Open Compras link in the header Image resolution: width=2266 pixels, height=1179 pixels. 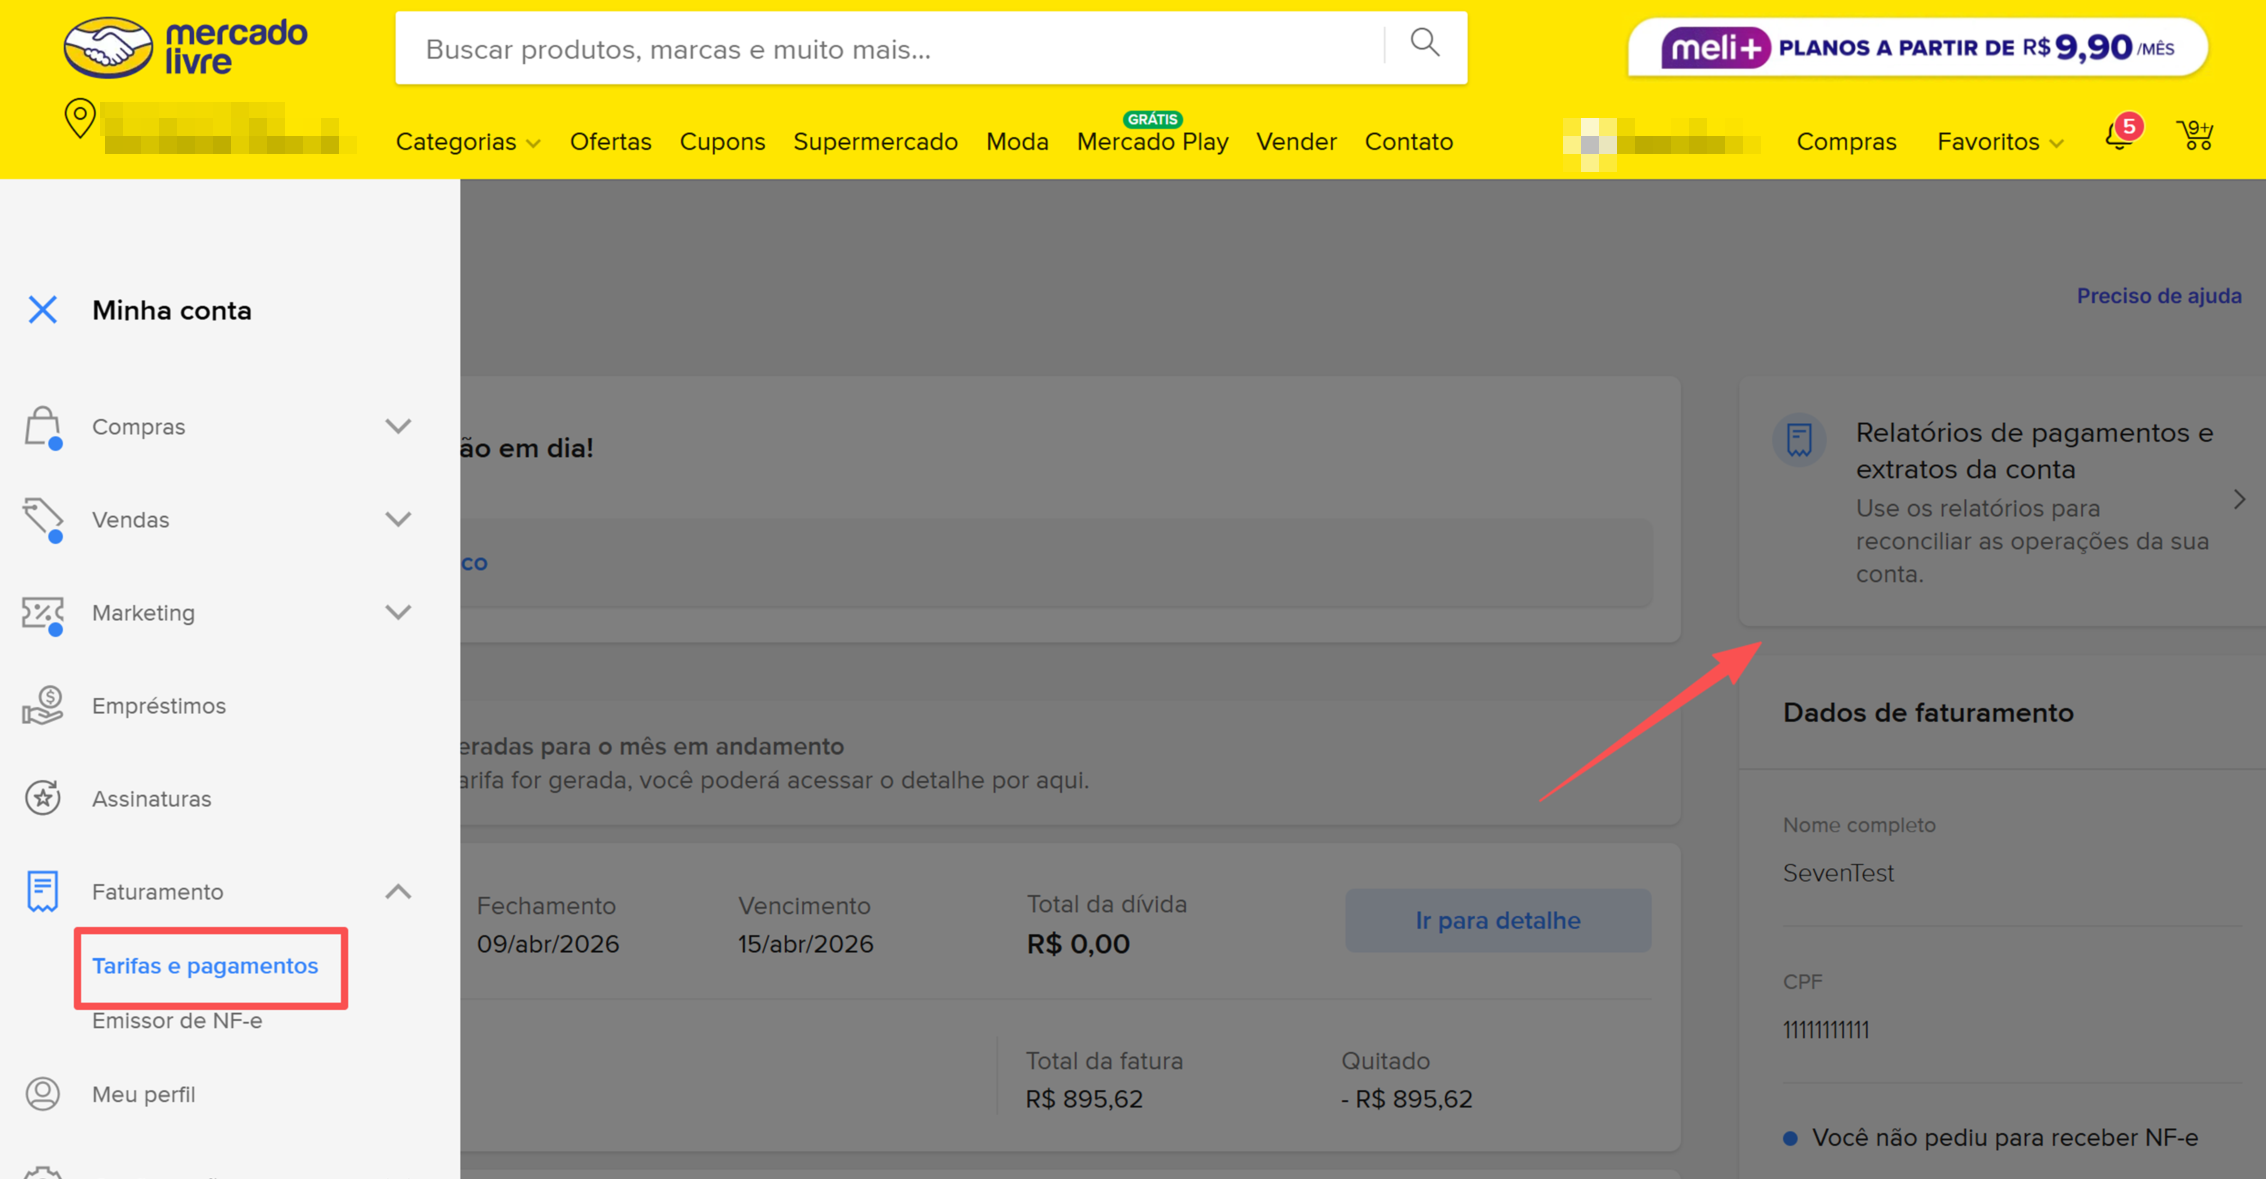1846,142
